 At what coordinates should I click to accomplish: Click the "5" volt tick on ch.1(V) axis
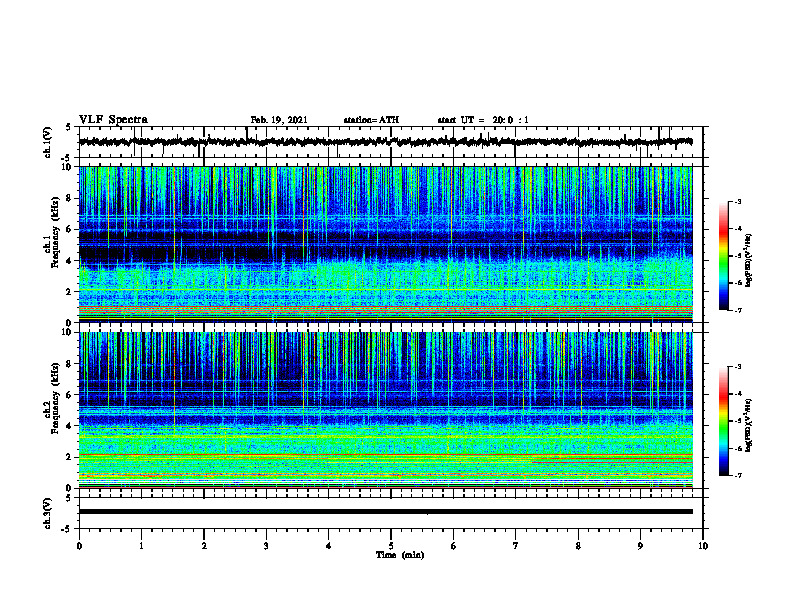[x=69, y=128]
